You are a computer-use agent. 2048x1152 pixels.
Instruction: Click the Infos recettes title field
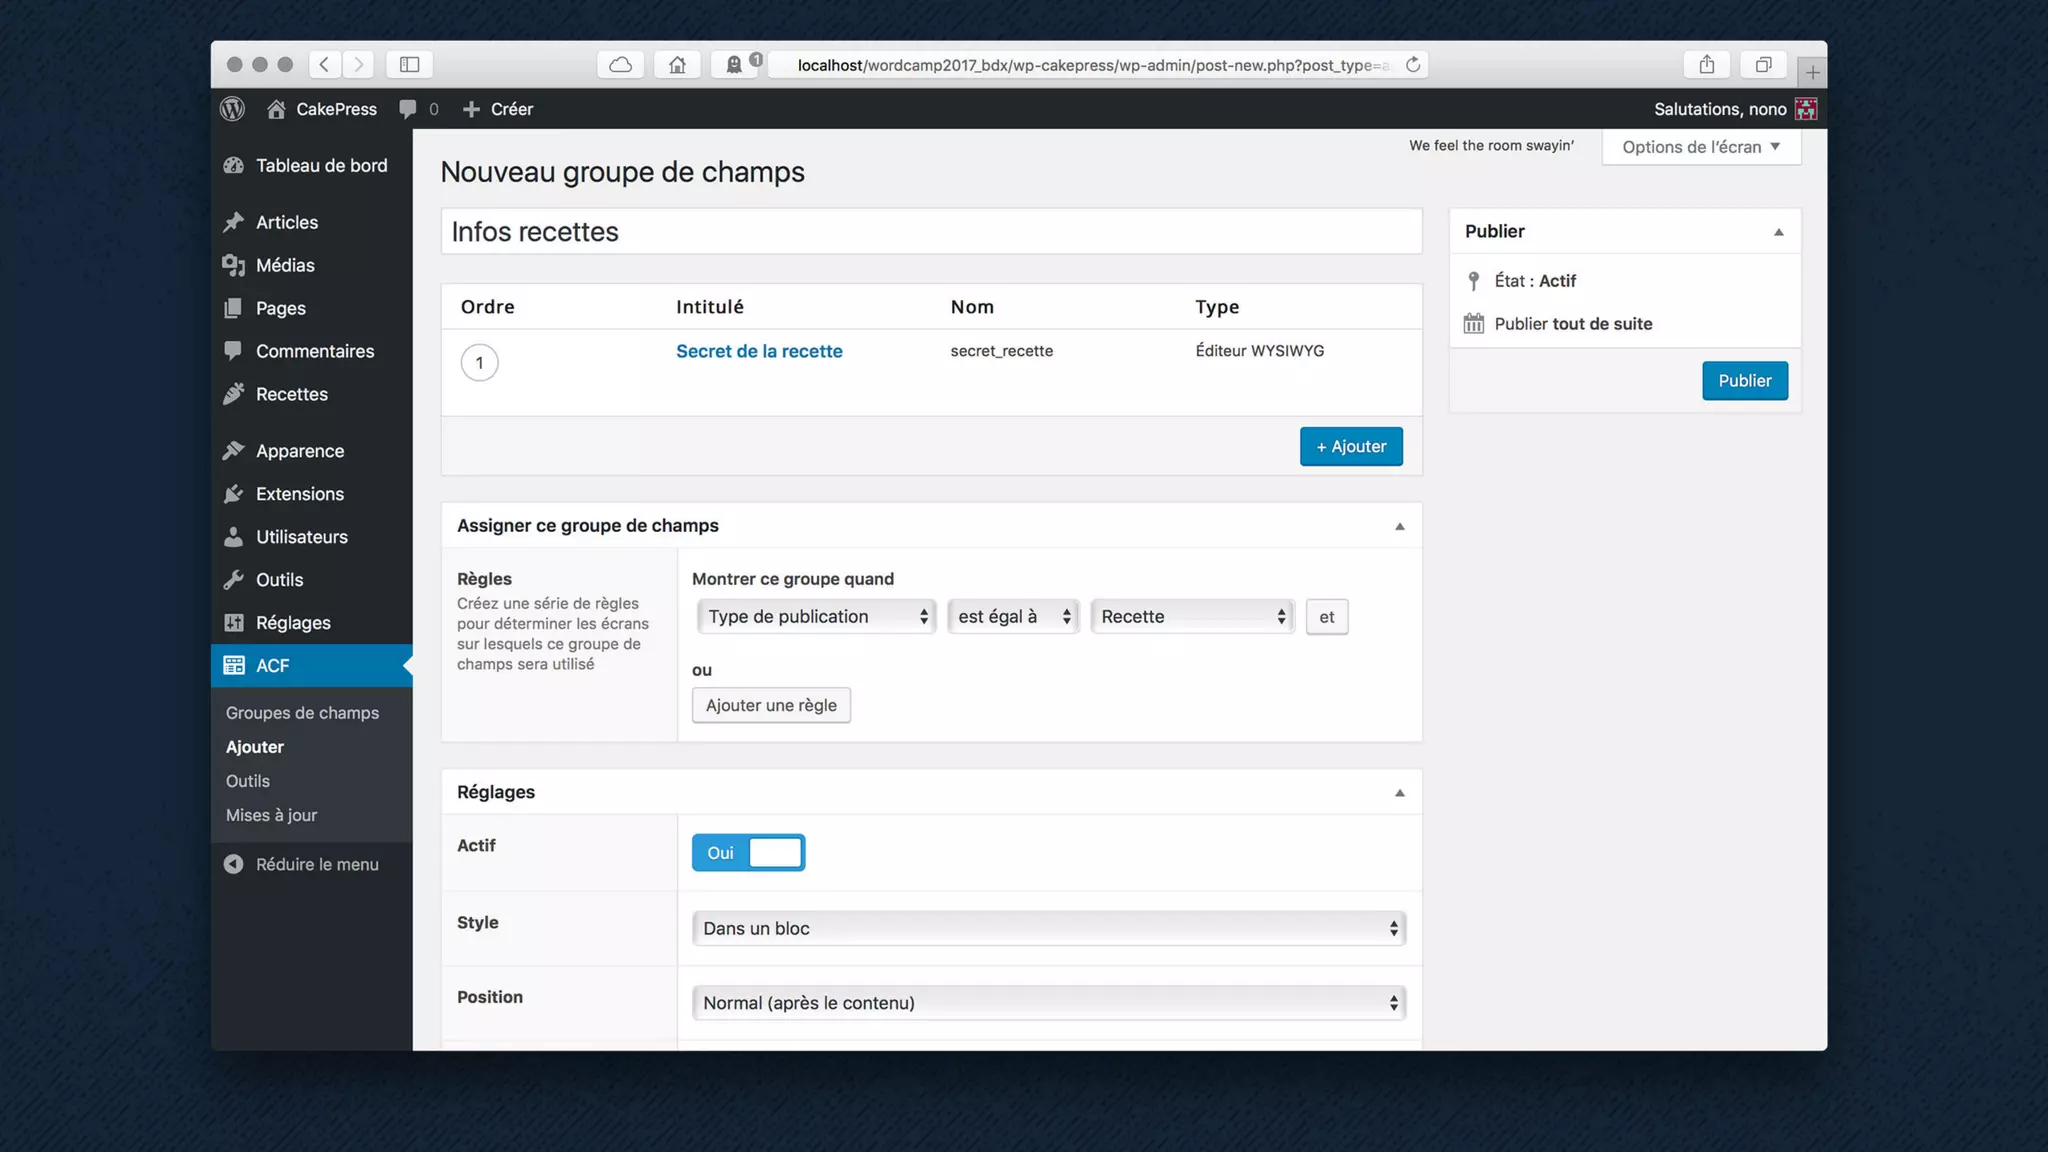click(930, 232)
